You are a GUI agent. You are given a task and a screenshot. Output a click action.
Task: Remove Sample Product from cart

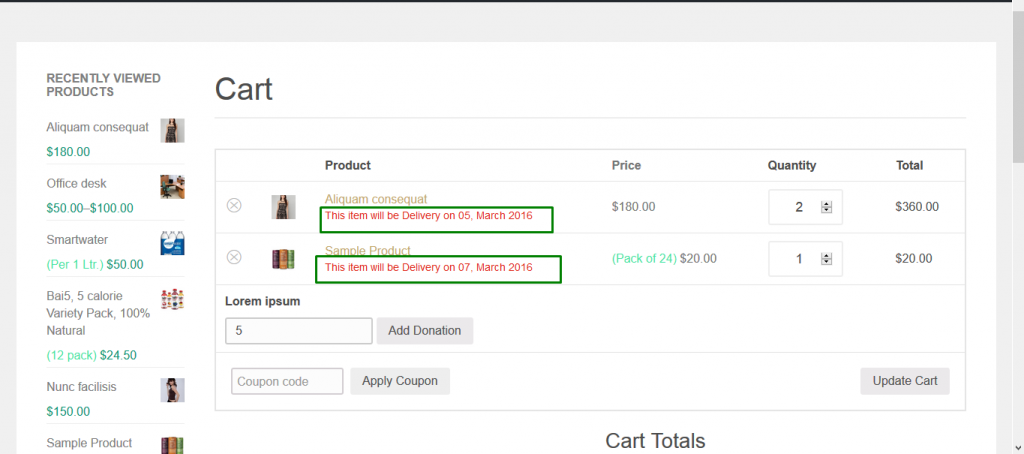pyautogui.click(x=234, y=257)
